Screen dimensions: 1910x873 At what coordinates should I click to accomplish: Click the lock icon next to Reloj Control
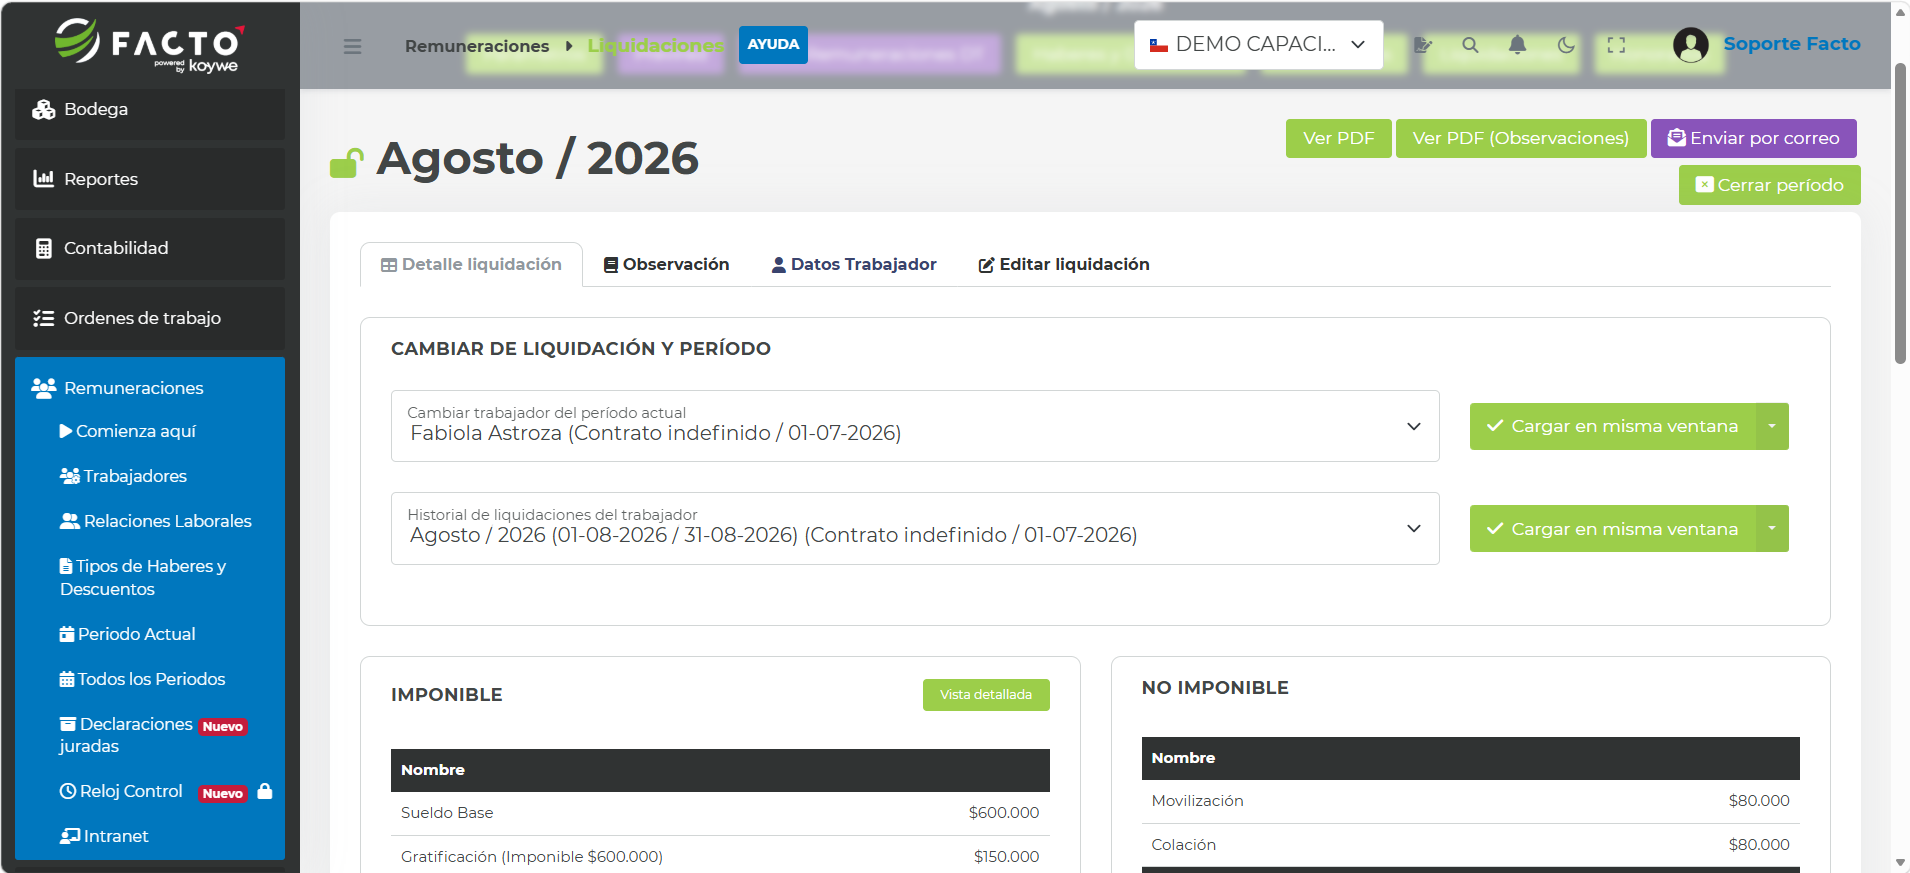(x=265, y=791)
